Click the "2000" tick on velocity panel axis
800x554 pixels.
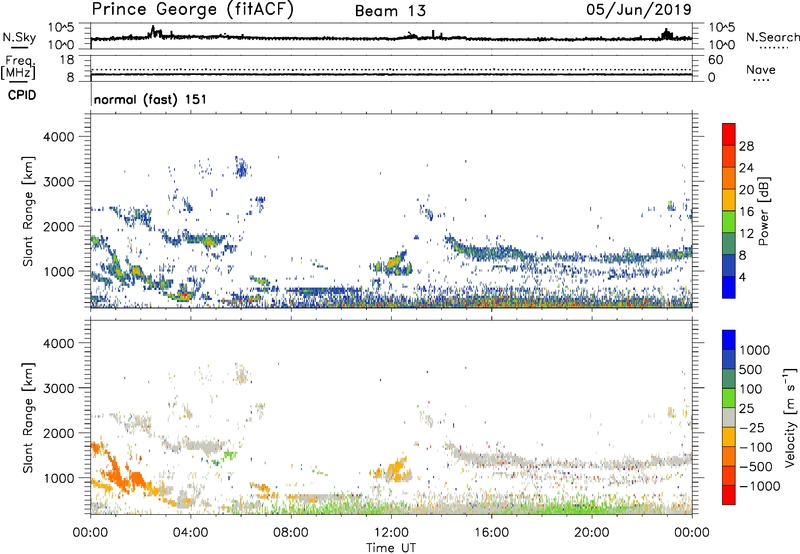(58, 433)
